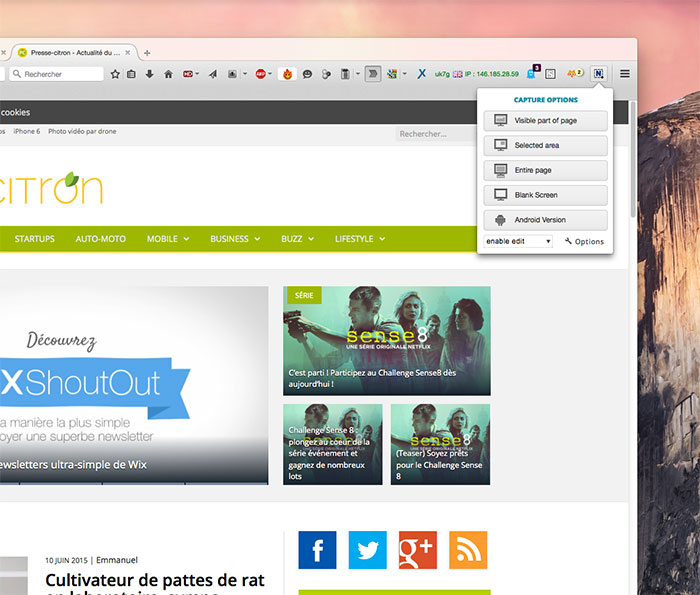Click the SÉRIE category tag

point(304,295)
